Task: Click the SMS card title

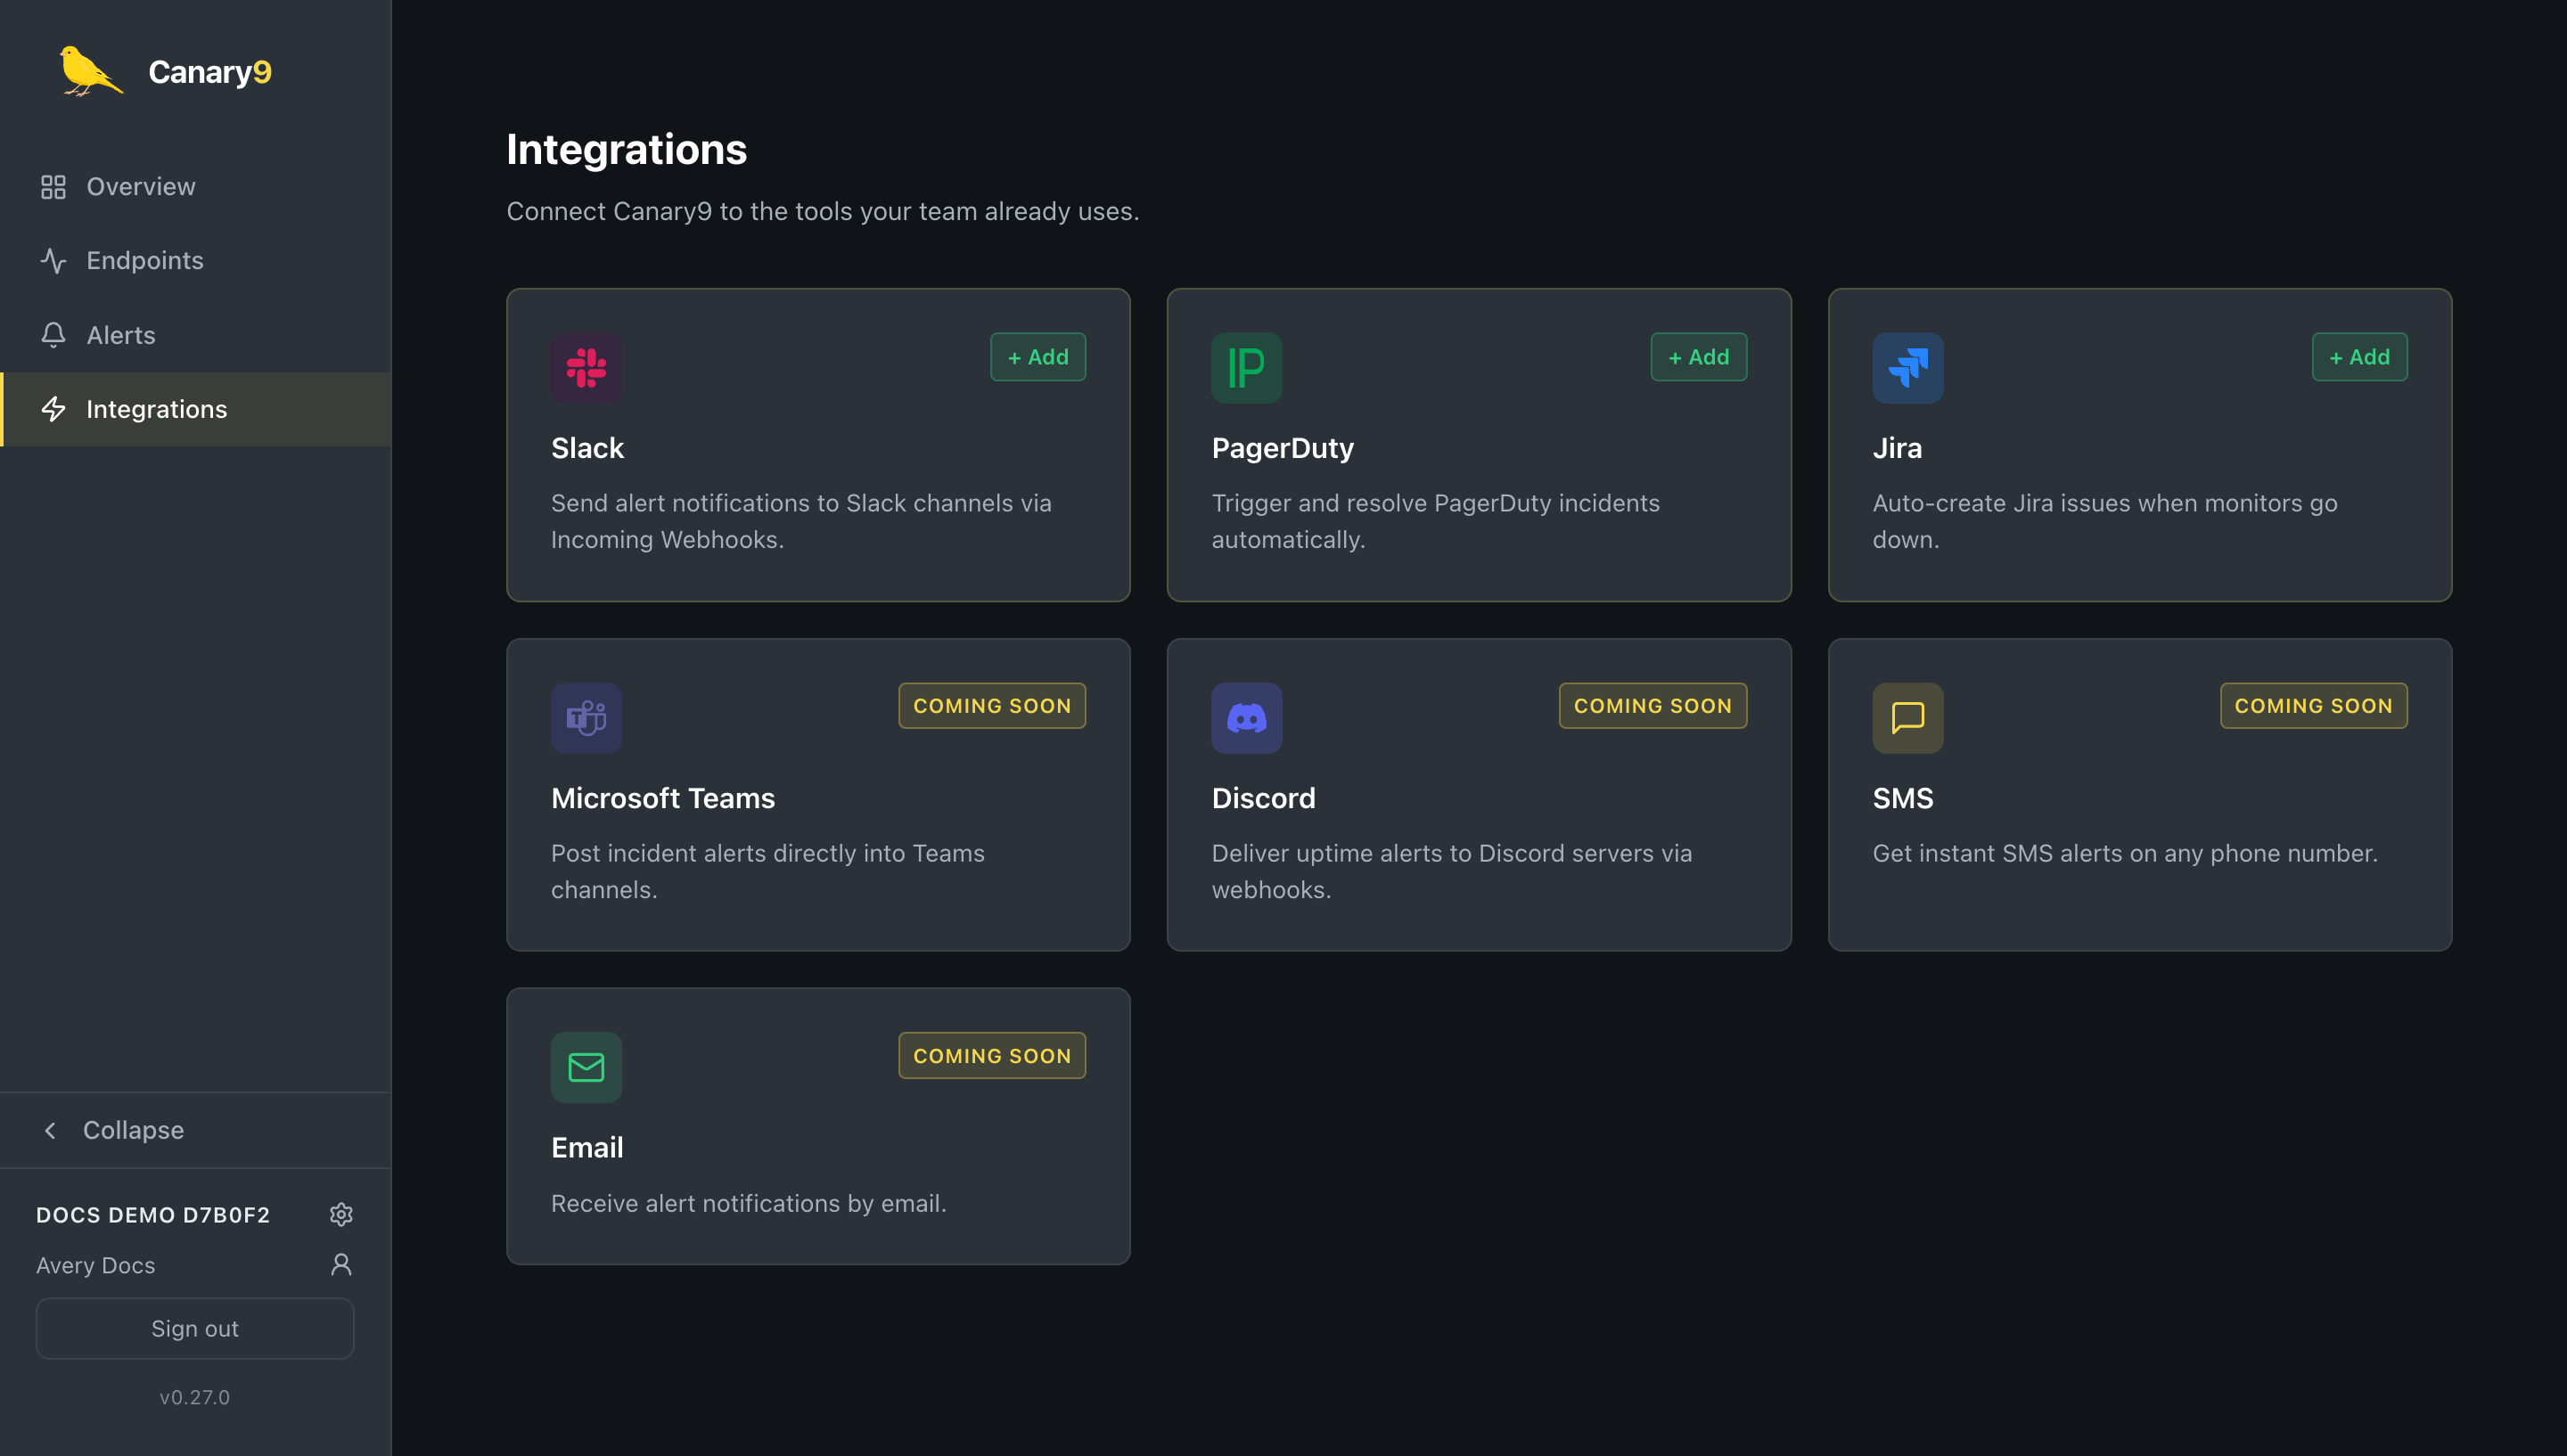Action: 1902,798
